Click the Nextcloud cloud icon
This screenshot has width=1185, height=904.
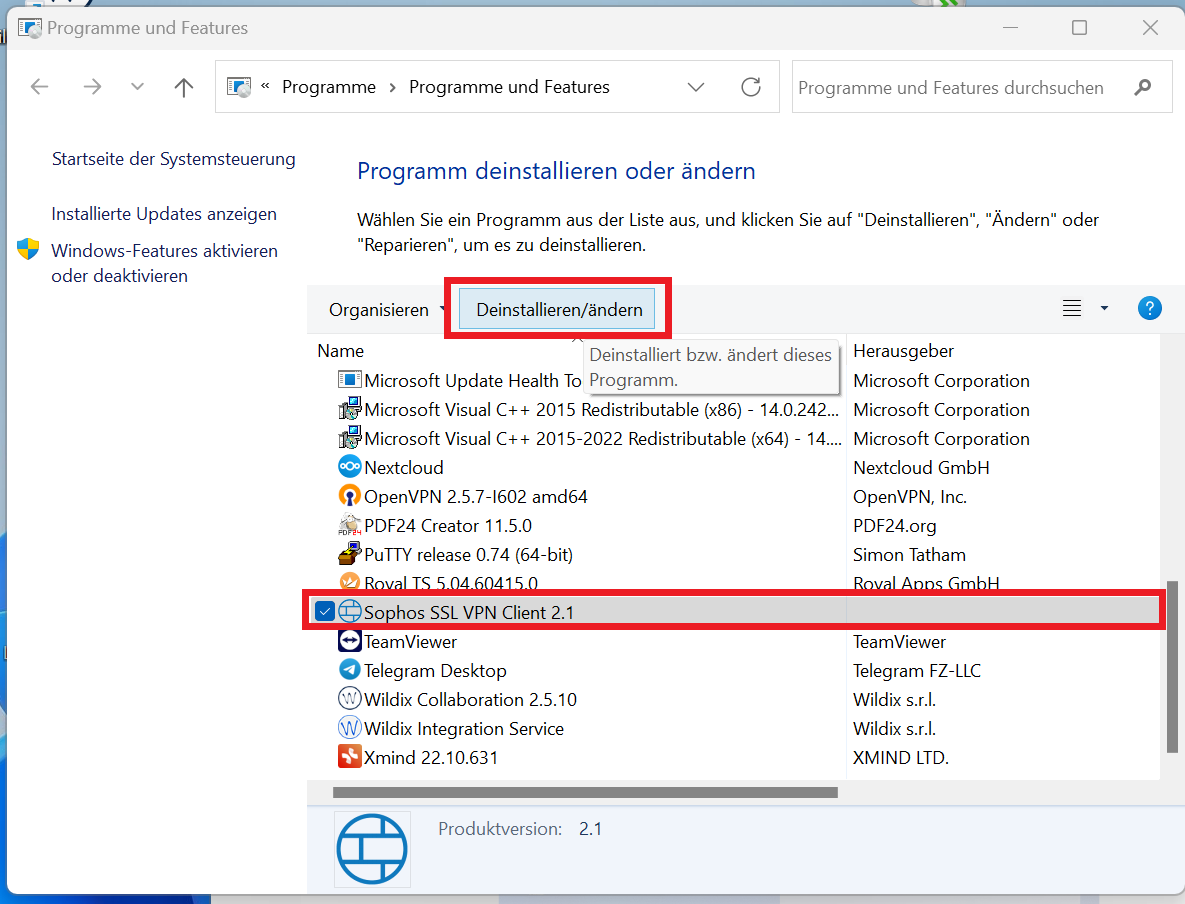[349, 467]
